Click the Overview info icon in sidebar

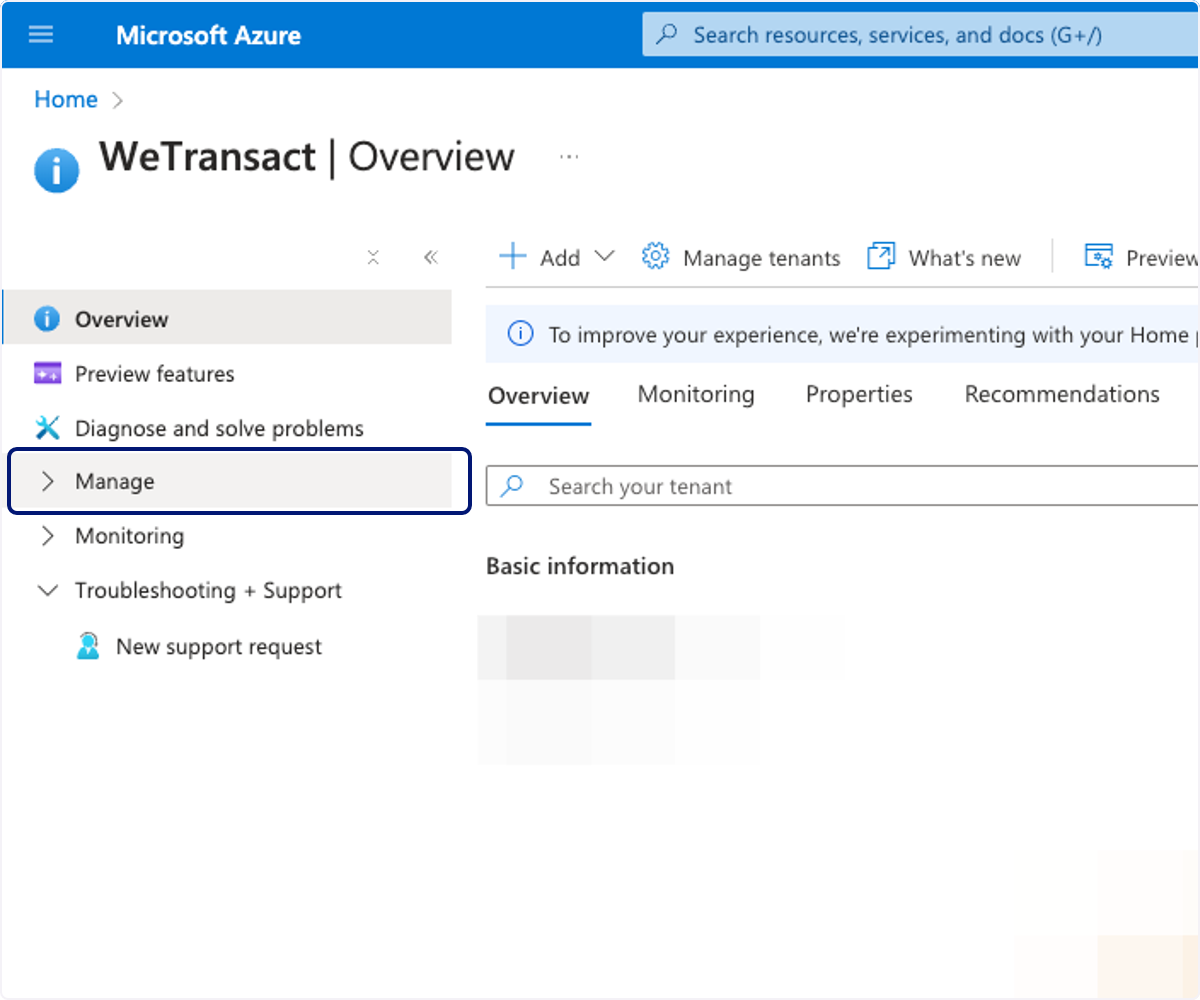(x=47, y=319)
